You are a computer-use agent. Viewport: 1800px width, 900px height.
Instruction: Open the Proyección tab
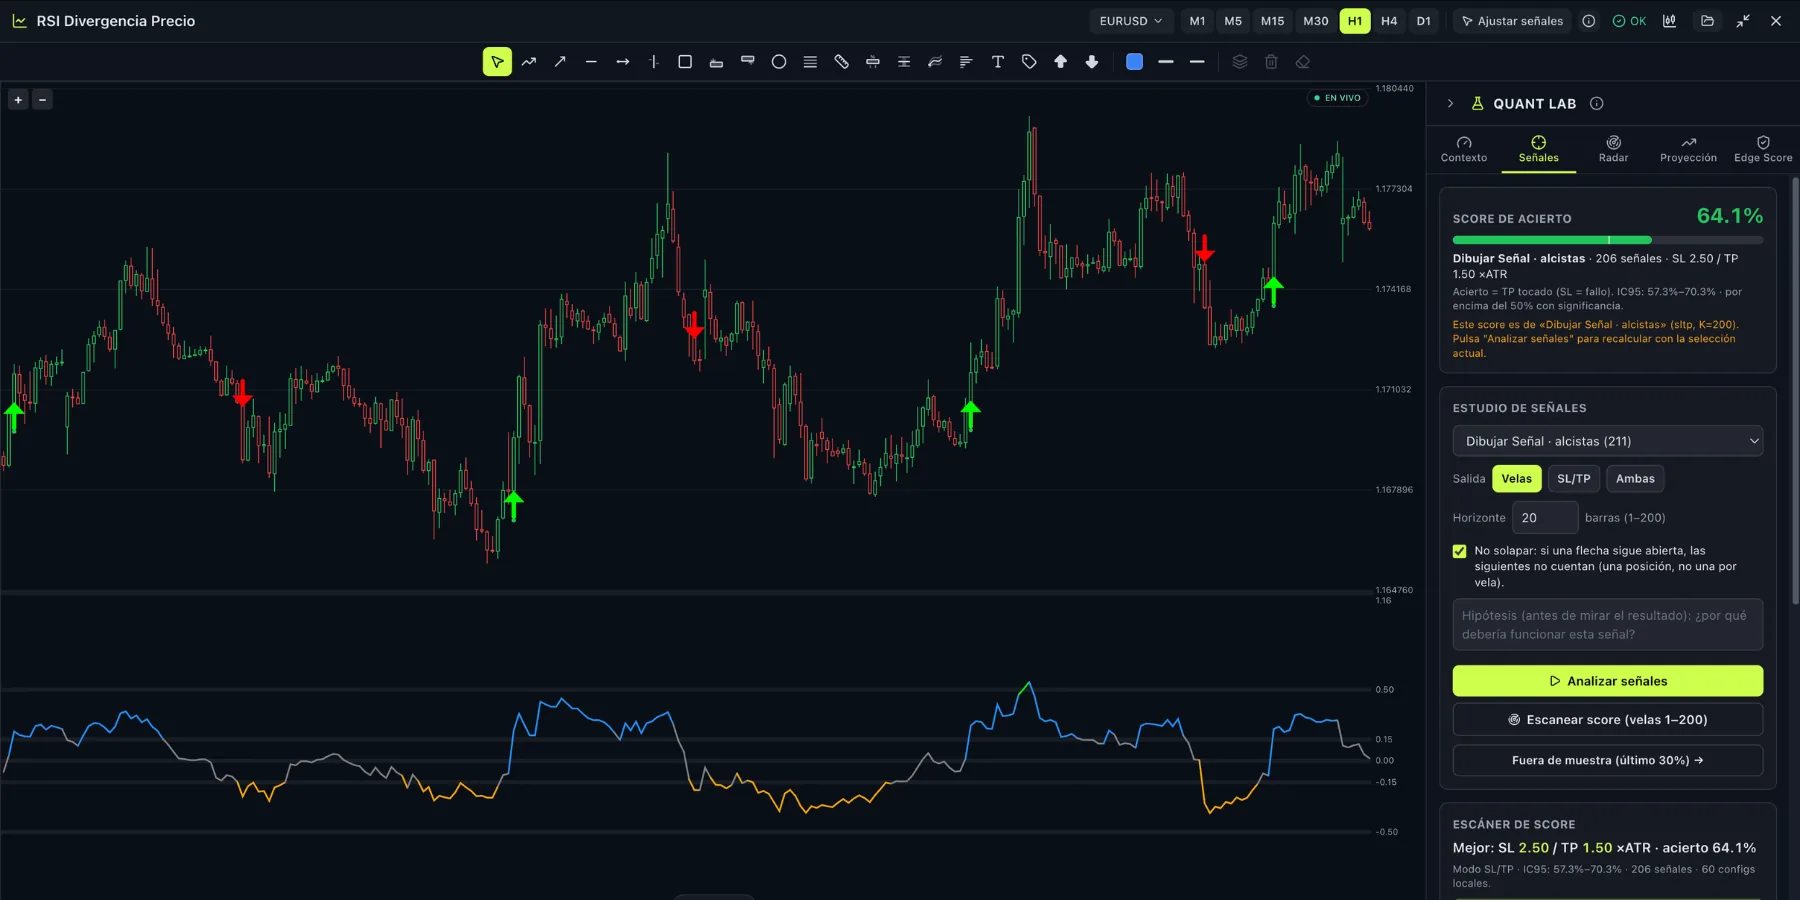[1688, 150]
